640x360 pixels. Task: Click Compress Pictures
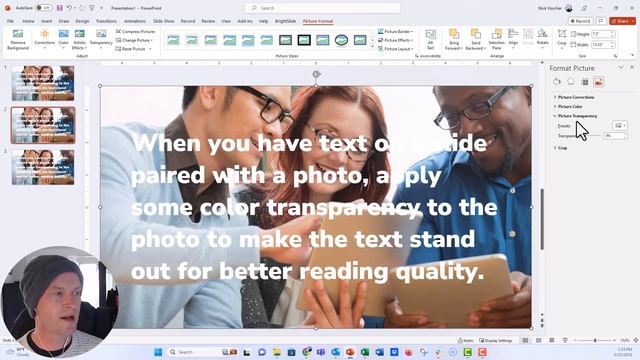click(x=136, y=31)
